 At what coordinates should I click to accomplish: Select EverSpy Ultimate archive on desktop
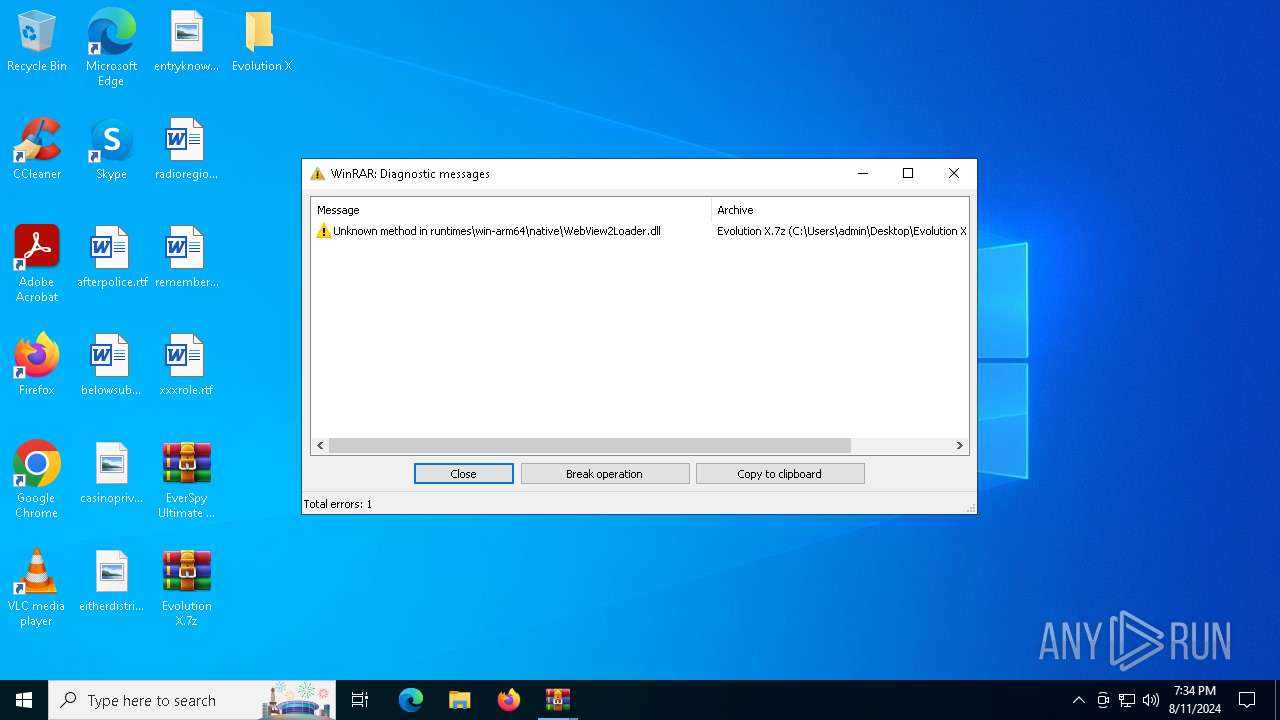pyautogui.click(x=186, y=480)
